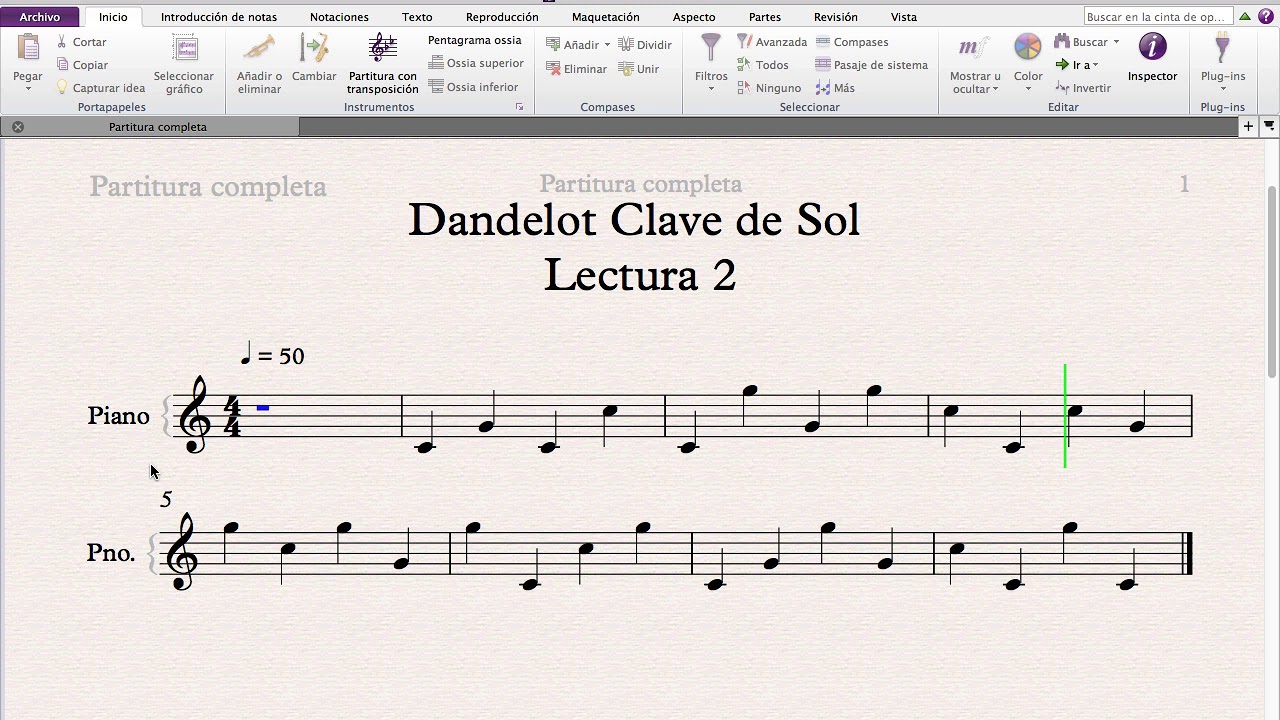This screenshot has width=1280, height=720.
Task: Expand the Plug-ins dropdown arrow
Action: click(1222, 90)
